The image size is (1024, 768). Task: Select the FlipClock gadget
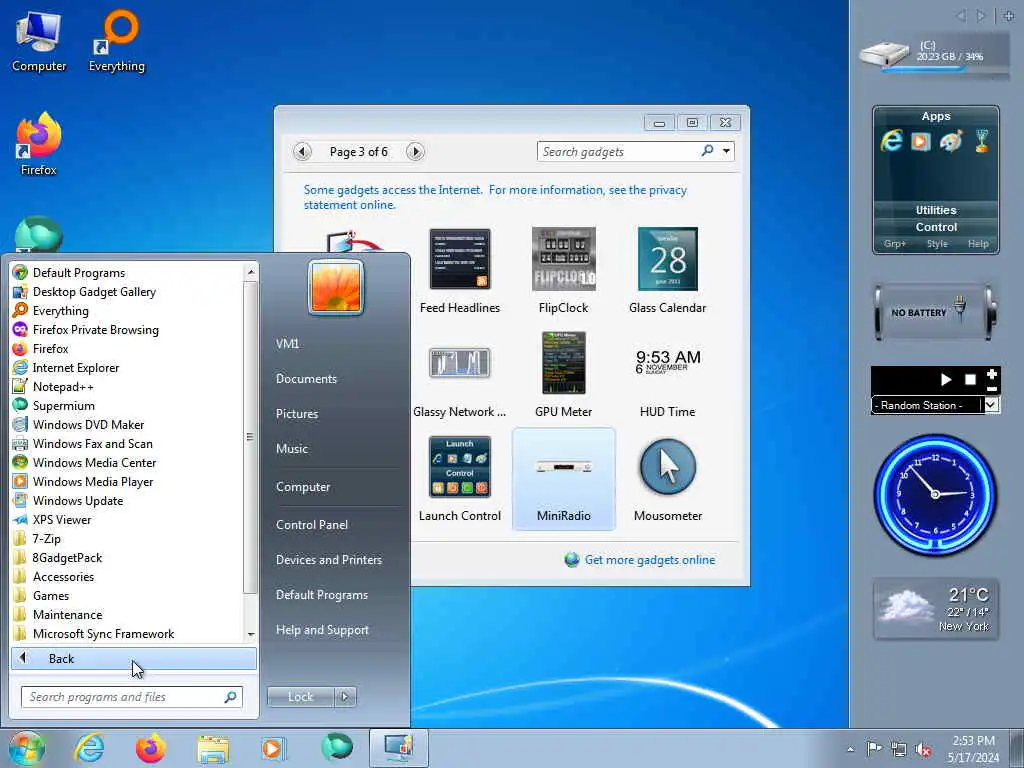coord(564,271)
